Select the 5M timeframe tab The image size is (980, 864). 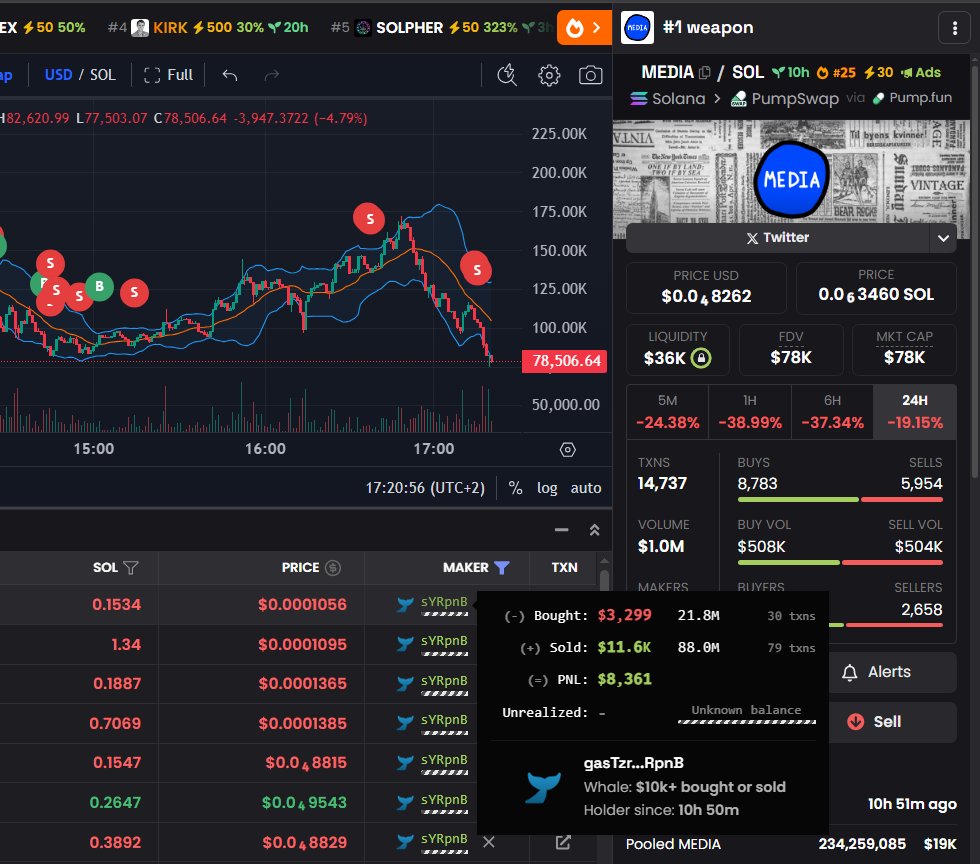[x=668, y=412]
